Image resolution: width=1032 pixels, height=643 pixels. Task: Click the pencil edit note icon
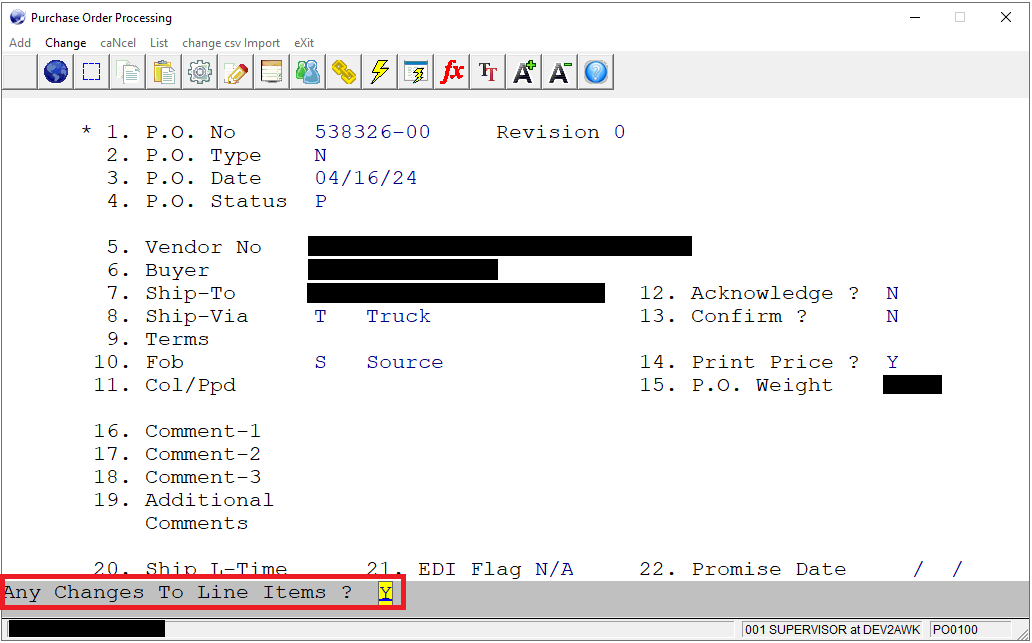pos(236,72)
